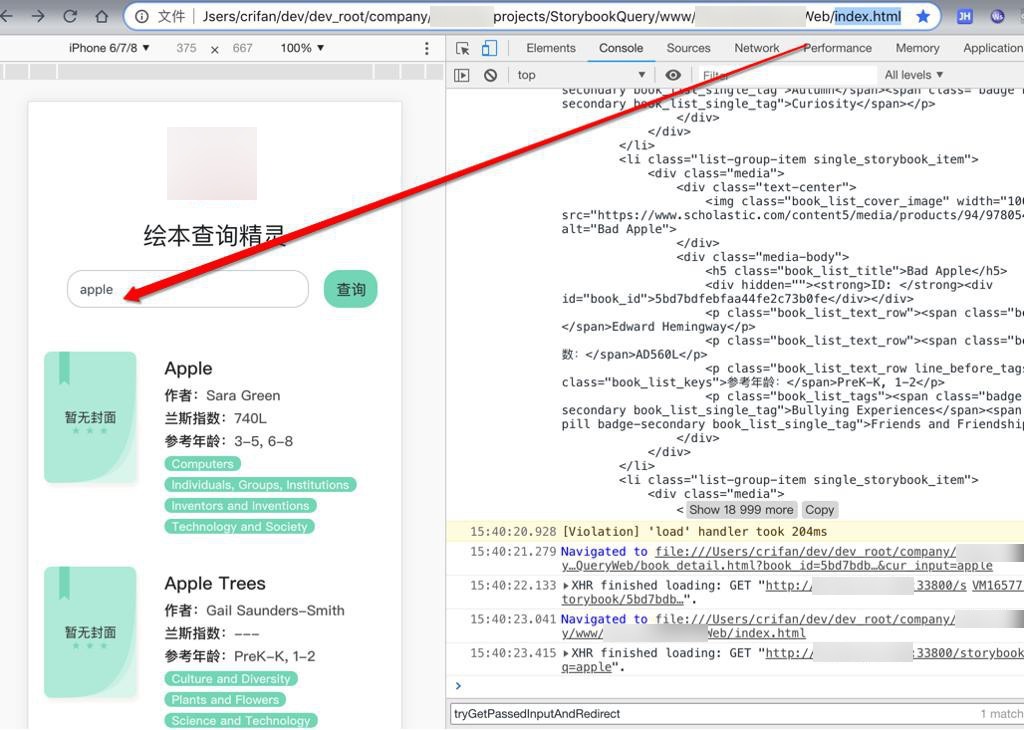
Task: Click Inventors and Inventions tag
Action: tap(240, 505)
